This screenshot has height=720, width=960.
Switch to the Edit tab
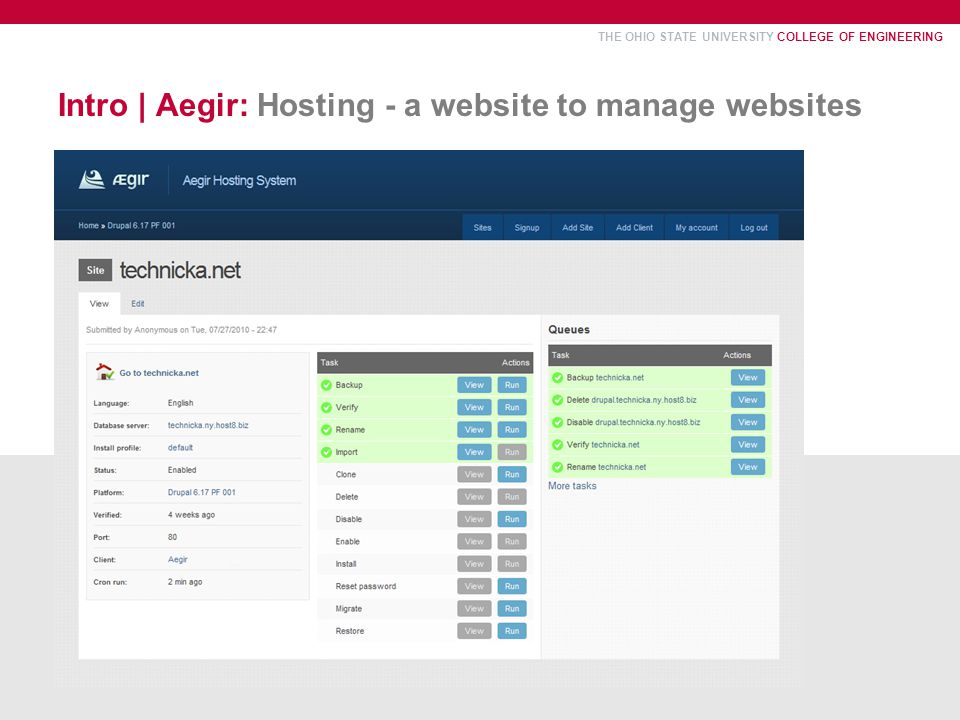click(x=138, y=304)
